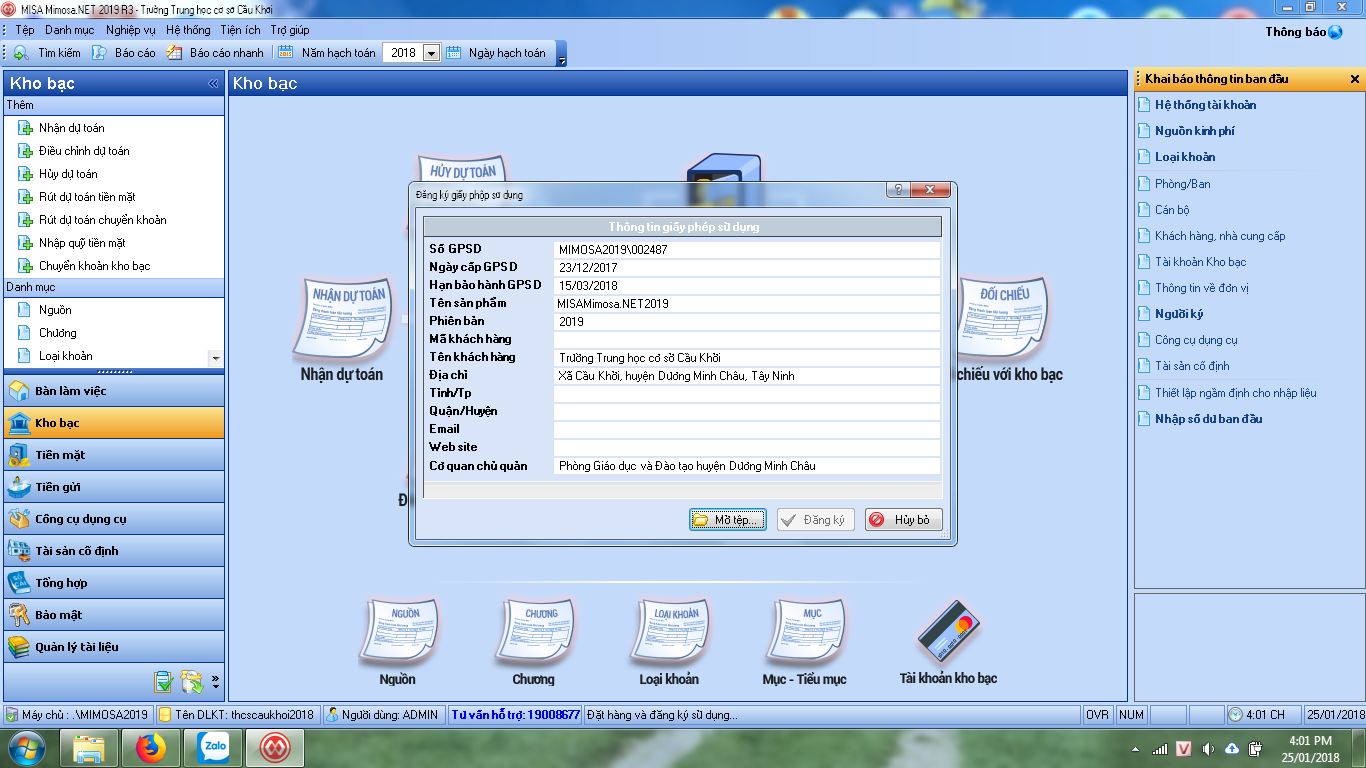
Task: Switch to Tài sản cố định module
Action: pyautogui.click(x=114, y=551)
